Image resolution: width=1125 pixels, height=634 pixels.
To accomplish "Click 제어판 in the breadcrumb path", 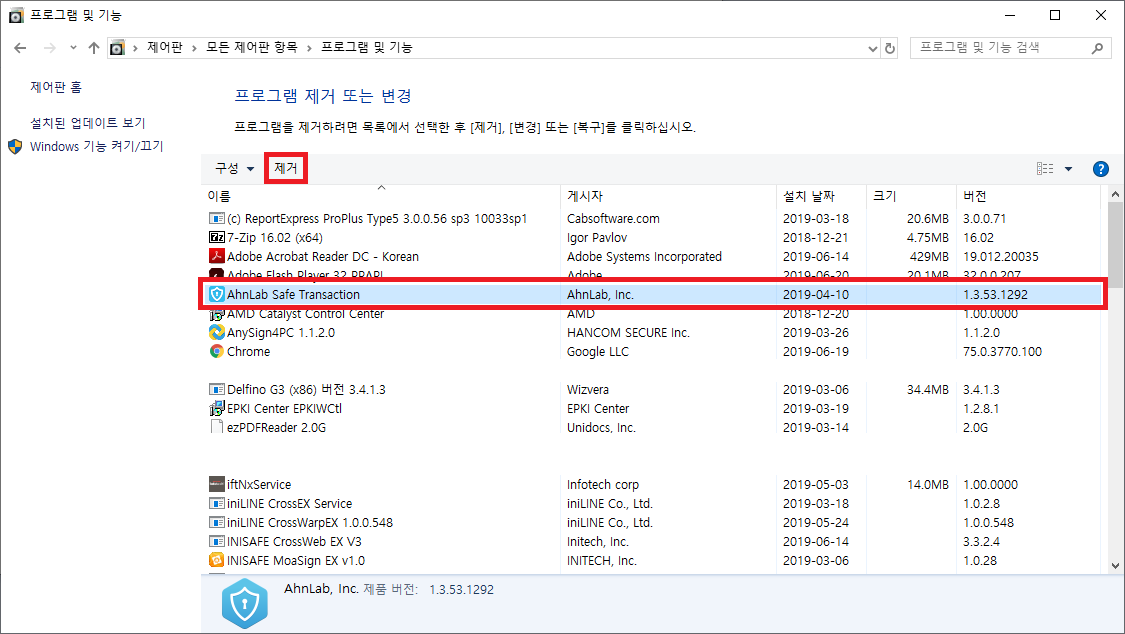I will click(165, 47).
